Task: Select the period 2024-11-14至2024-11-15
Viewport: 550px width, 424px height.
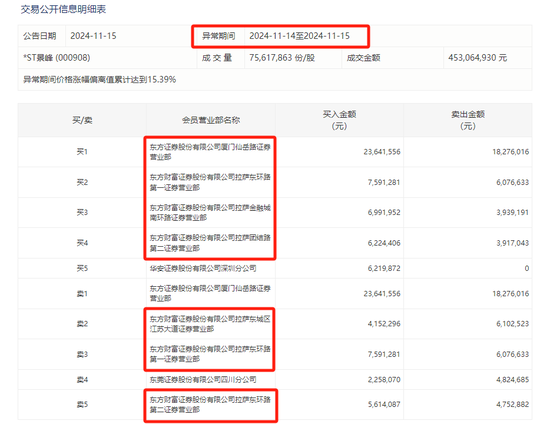Action: (300, 36)
